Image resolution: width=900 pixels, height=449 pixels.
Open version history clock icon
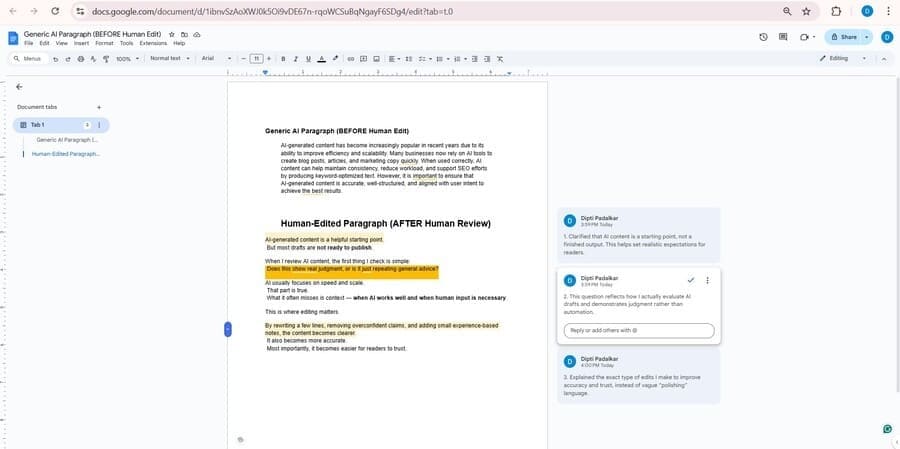(763, 37)
